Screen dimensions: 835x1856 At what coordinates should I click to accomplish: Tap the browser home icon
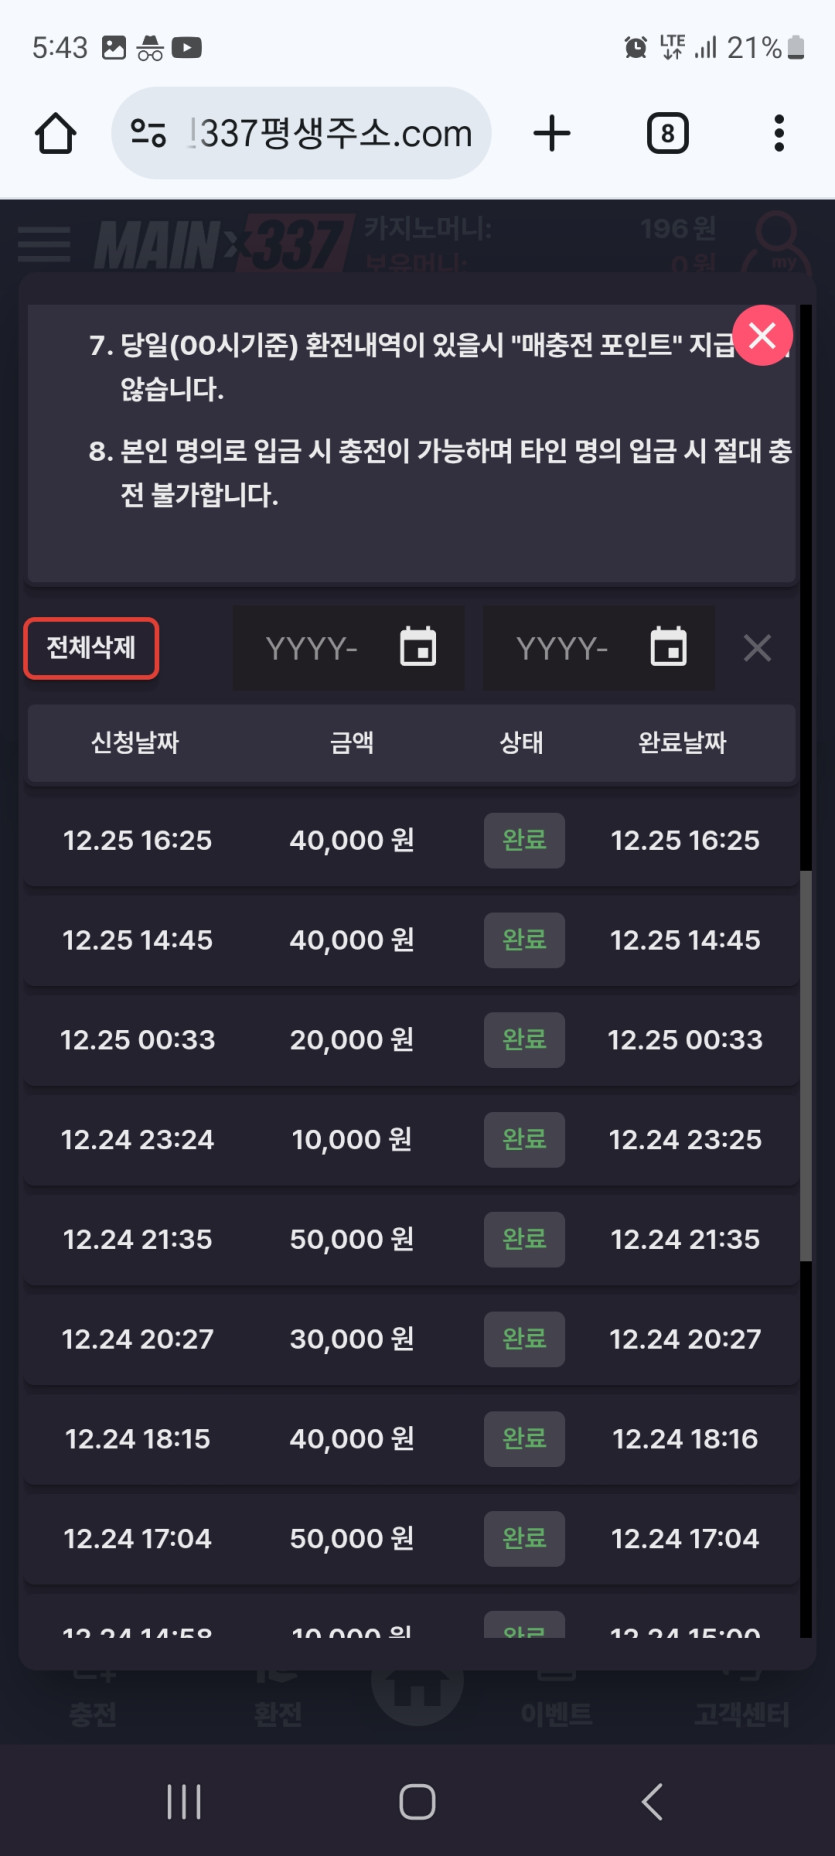(56, 133)
